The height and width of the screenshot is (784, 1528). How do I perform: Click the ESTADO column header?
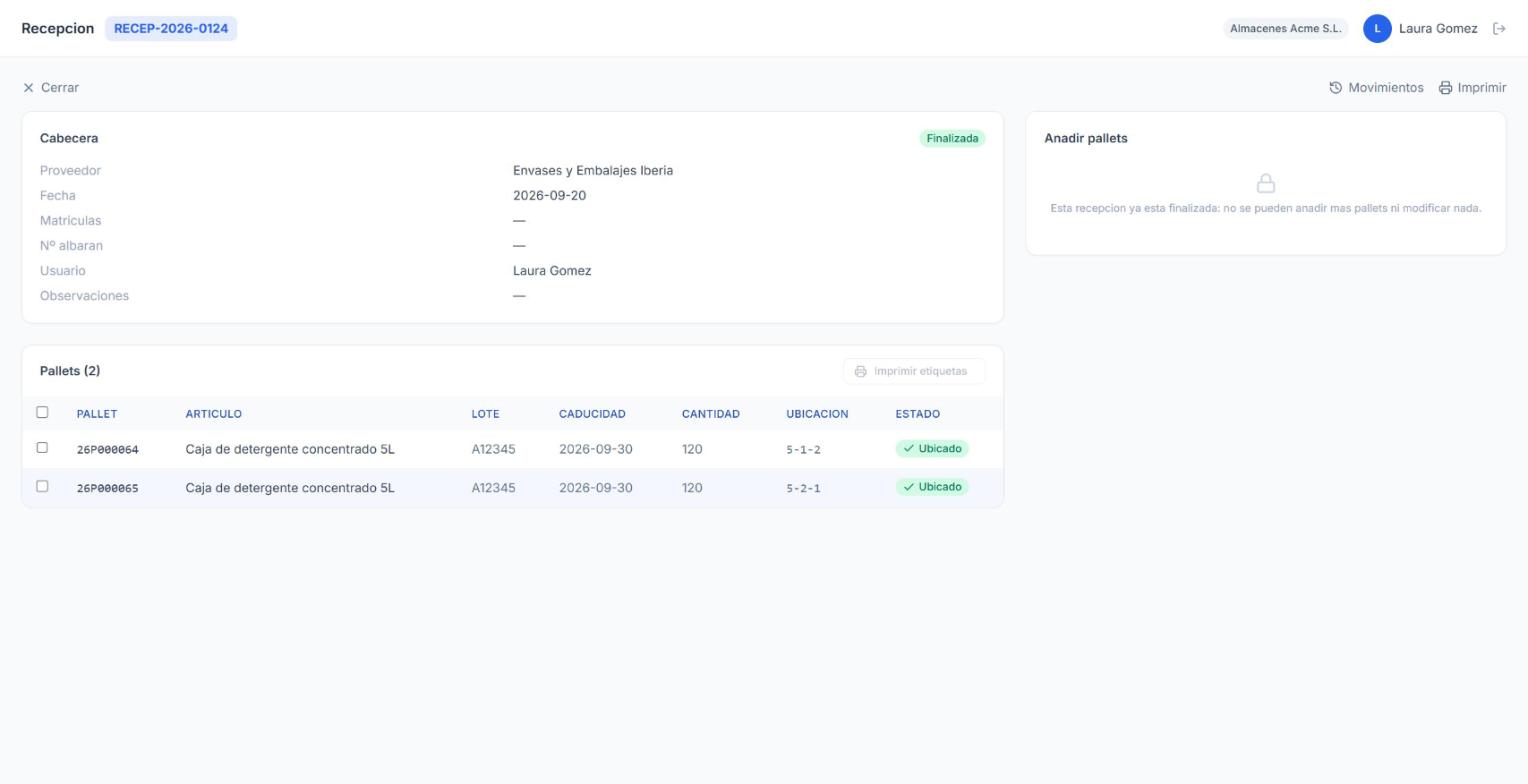point(918,414)
